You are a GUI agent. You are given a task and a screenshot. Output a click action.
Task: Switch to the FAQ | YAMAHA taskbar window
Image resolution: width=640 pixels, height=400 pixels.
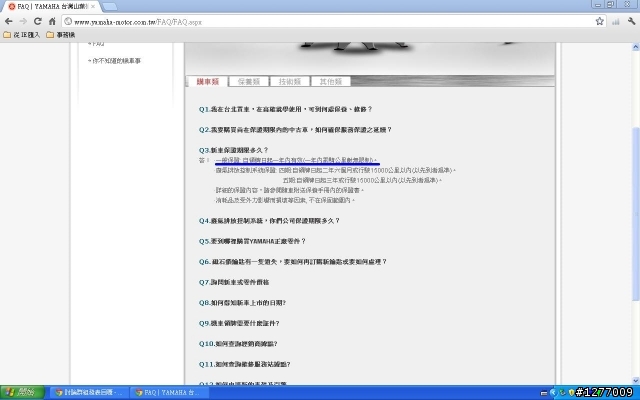[169, 393]
